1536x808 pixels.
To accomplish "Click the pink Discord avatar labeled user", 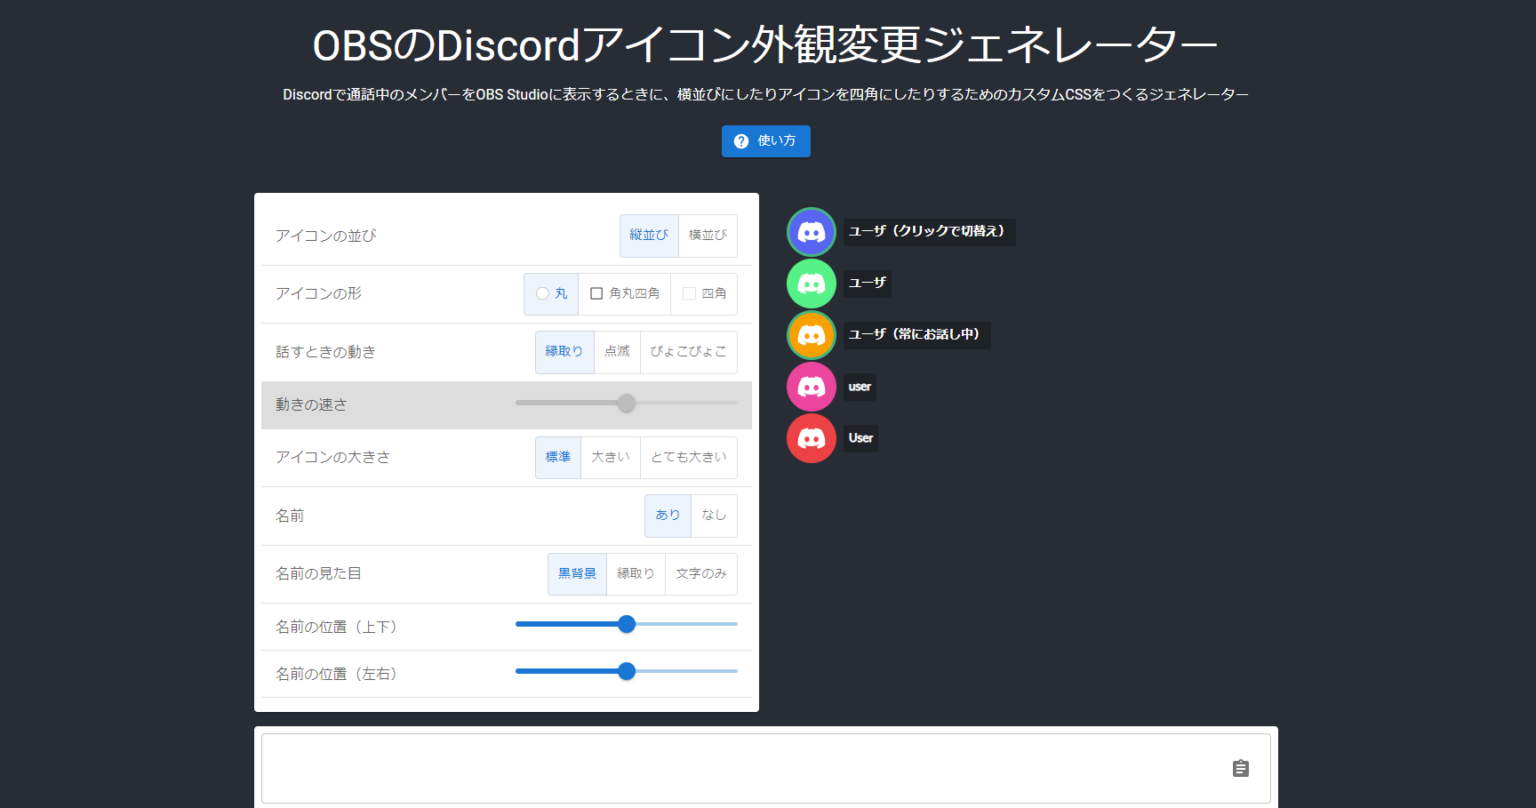I will point(811,386).
